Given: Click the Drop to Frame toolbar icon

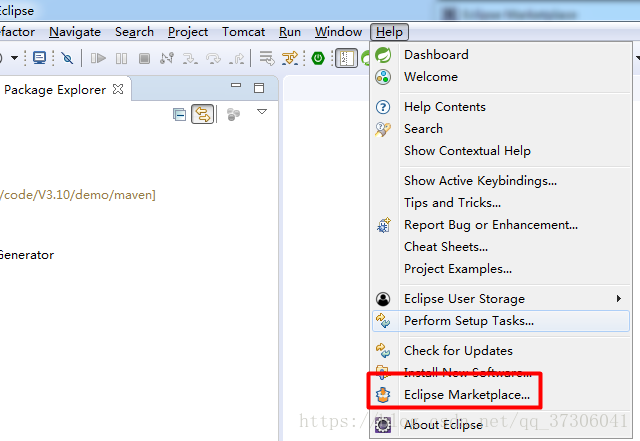Looking at the screenshot, I should point(267,58).
